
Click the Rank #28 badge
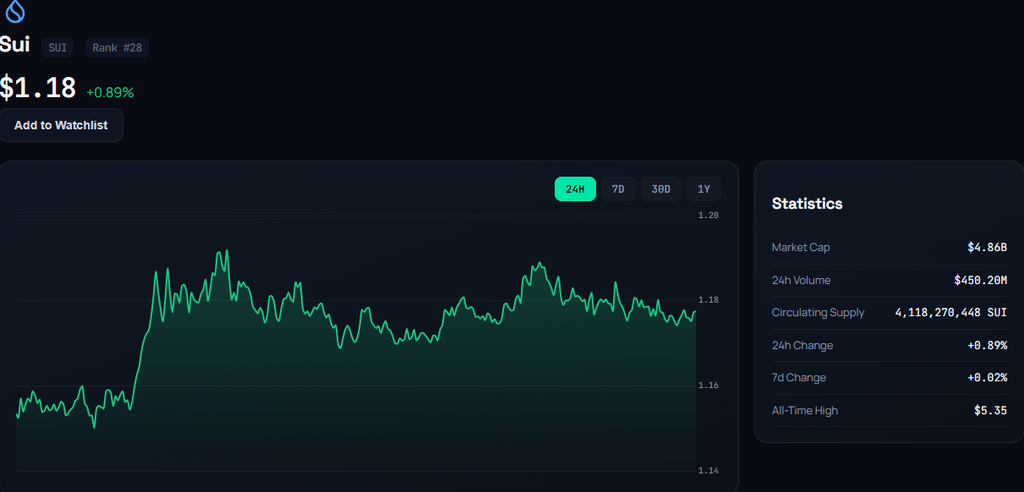coord(117,48)
